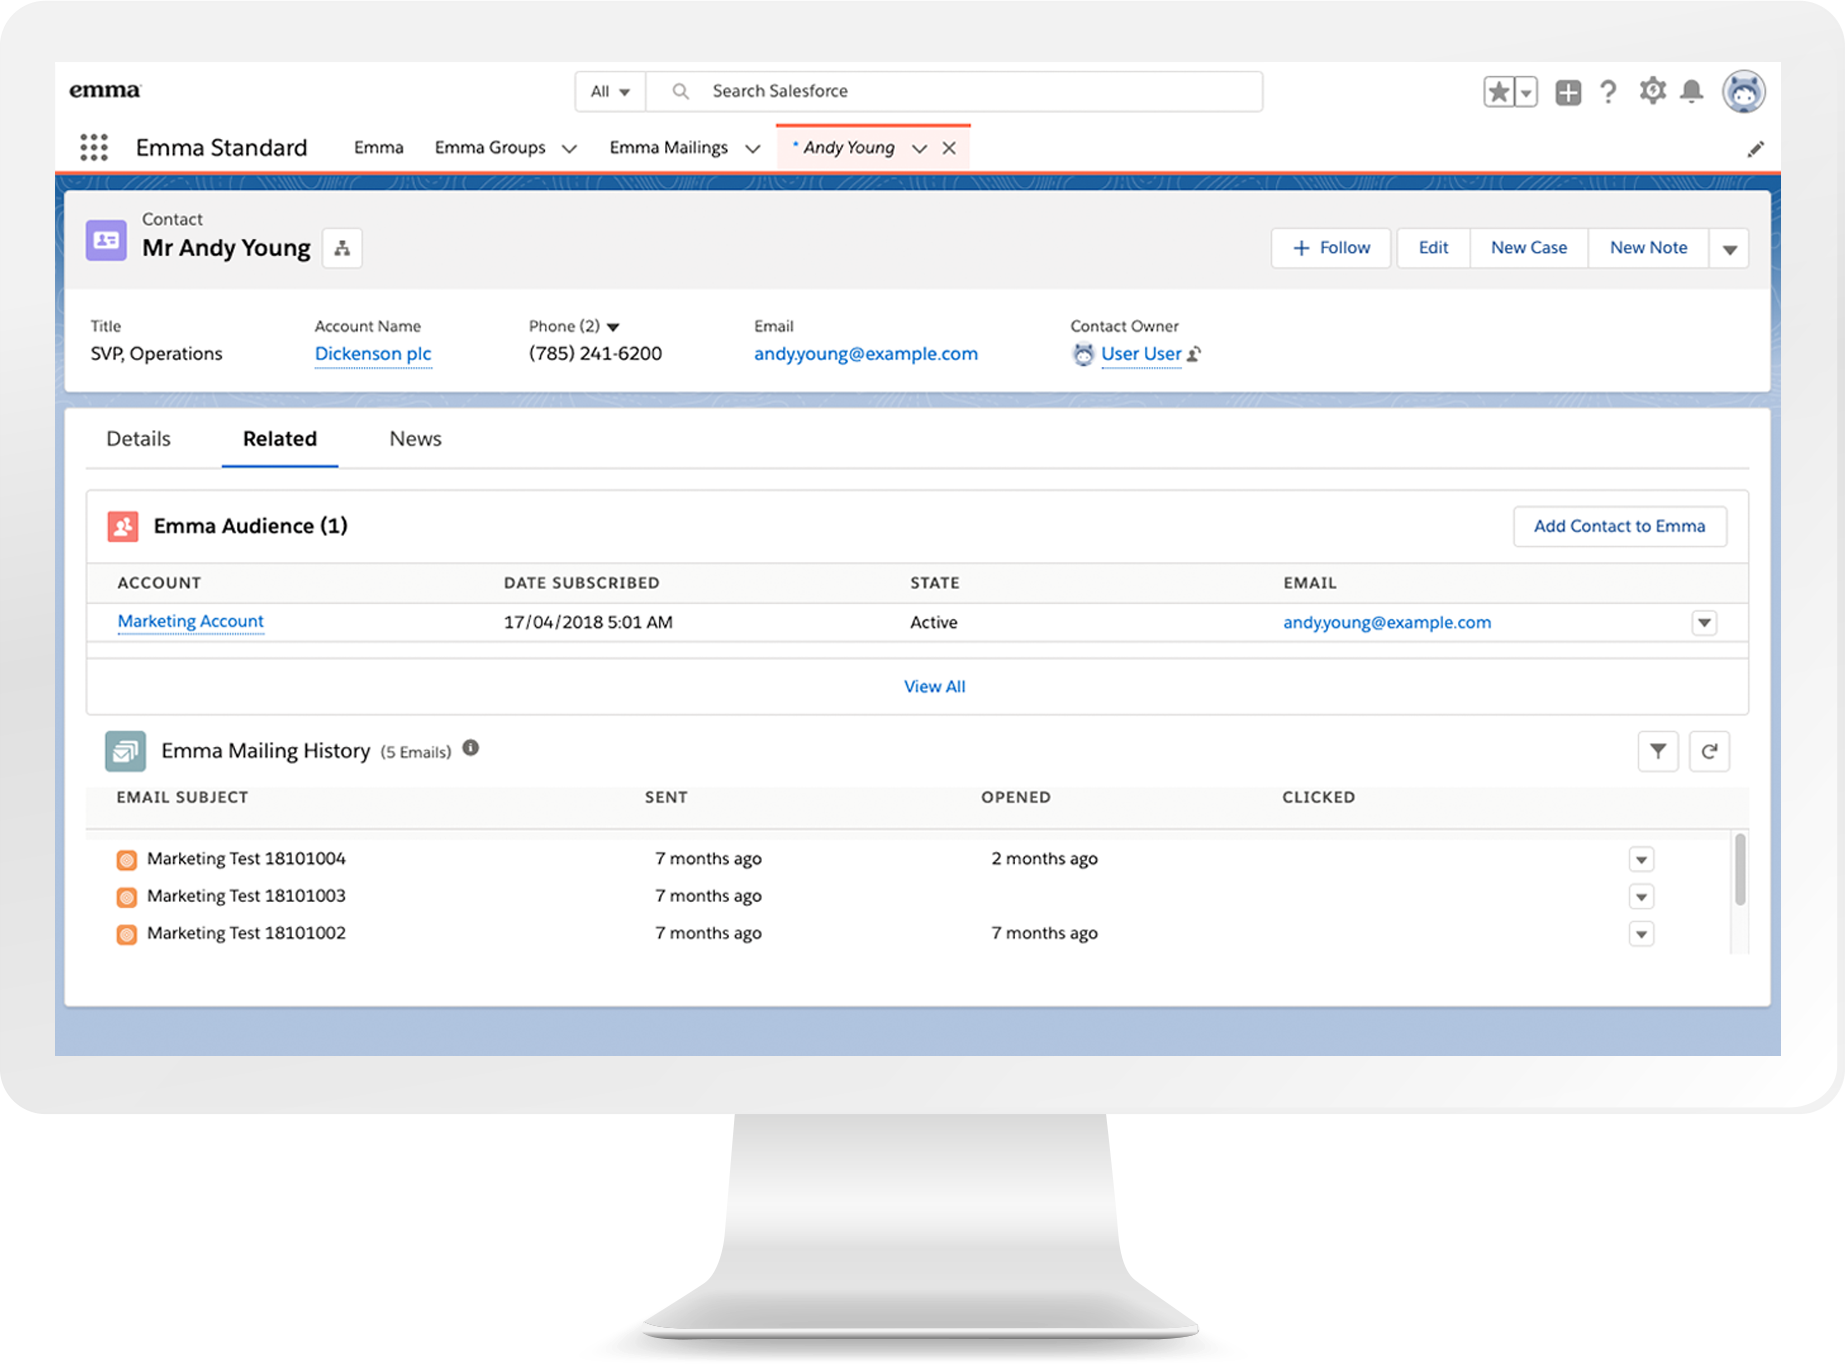Open the Marketing Account link
The height and width of the screenshot is (1364, 1845).
[x=191, y=621]
